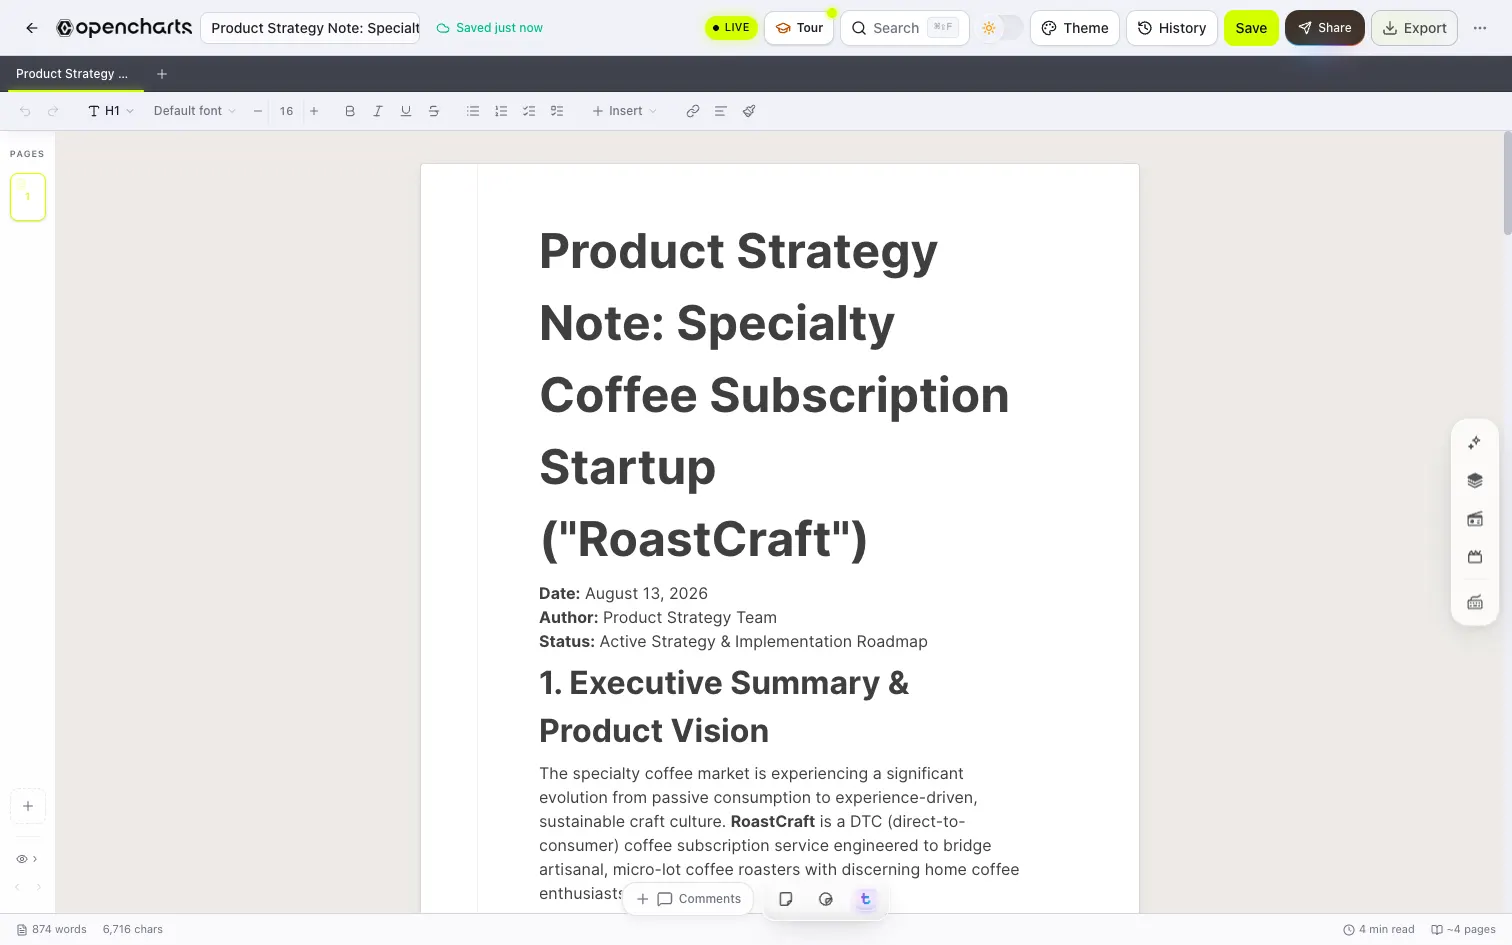
Task: Click the Executive Summary heading
Action: pos(724,707)
